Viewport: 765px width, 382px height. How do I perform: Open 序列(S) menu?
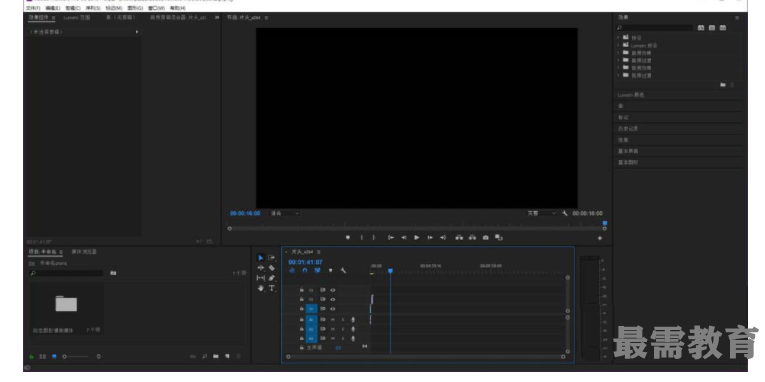click(93, 8)
